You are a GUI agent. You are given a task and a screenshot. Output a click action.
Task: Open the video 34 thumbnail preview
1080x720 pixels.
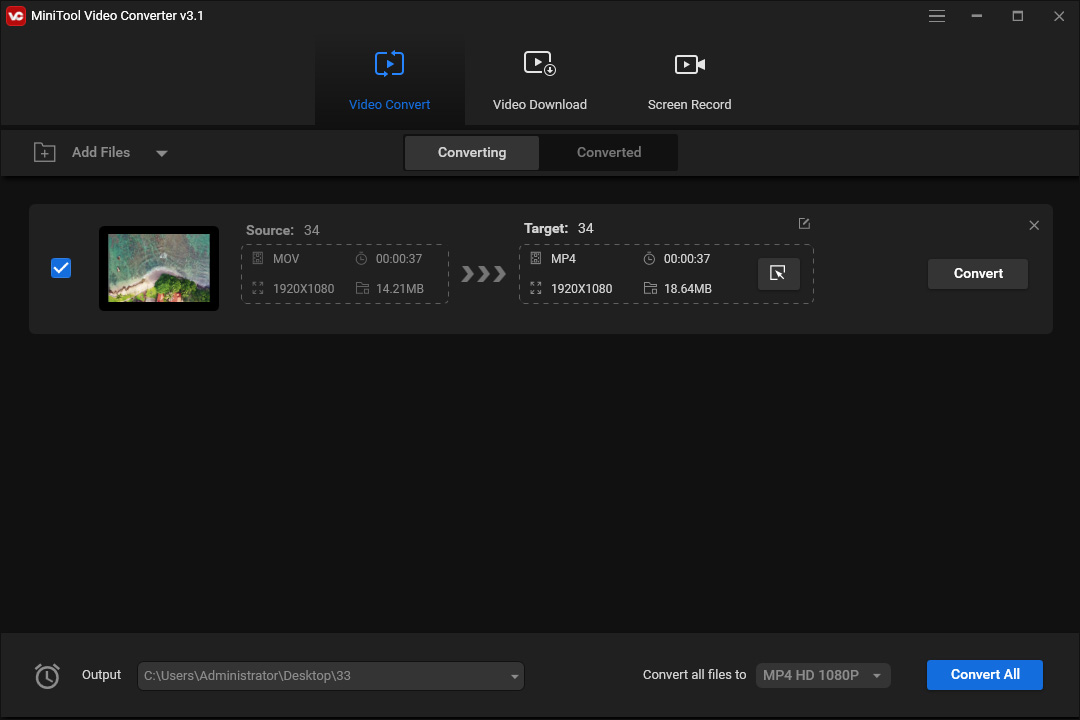(x=159, y=268)
